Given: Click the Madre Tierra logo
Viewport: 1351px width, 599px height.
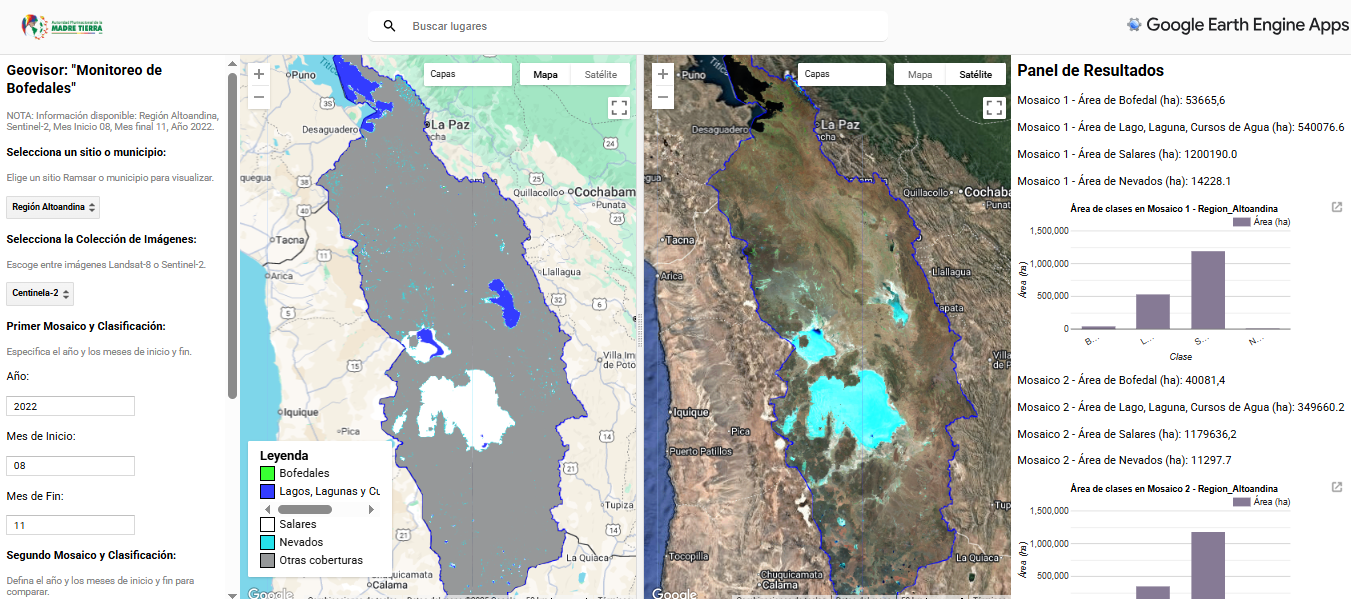Looking at the screenshot, I should pos(61,27).
